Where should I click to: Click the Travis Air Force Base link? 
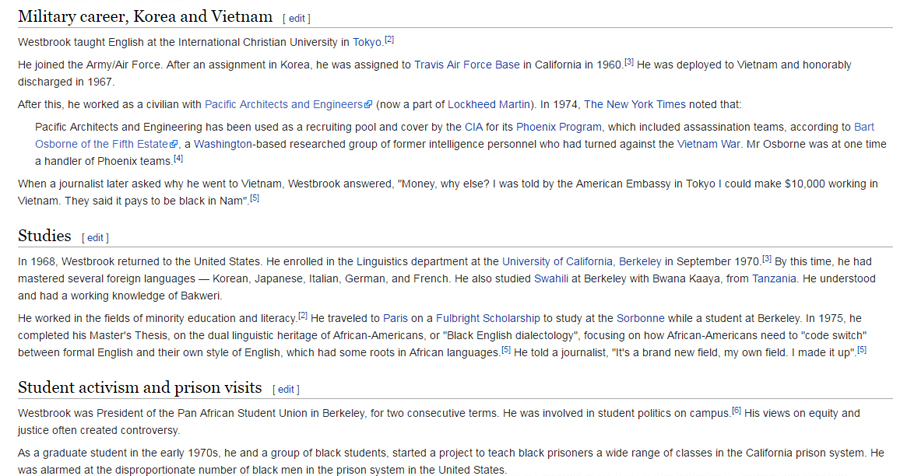tap(467, 65)
